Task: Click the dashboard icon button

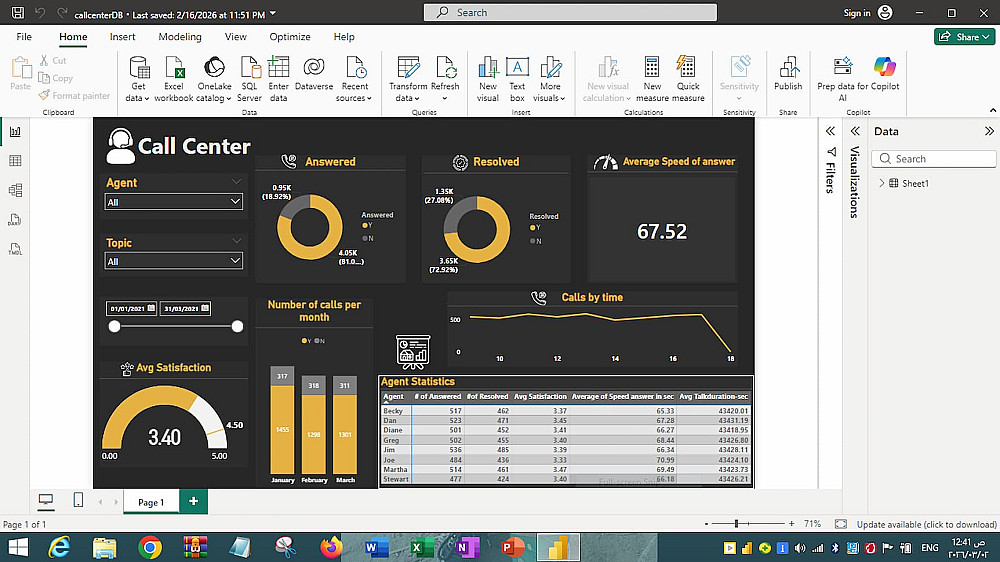Action: click(413, 351)
